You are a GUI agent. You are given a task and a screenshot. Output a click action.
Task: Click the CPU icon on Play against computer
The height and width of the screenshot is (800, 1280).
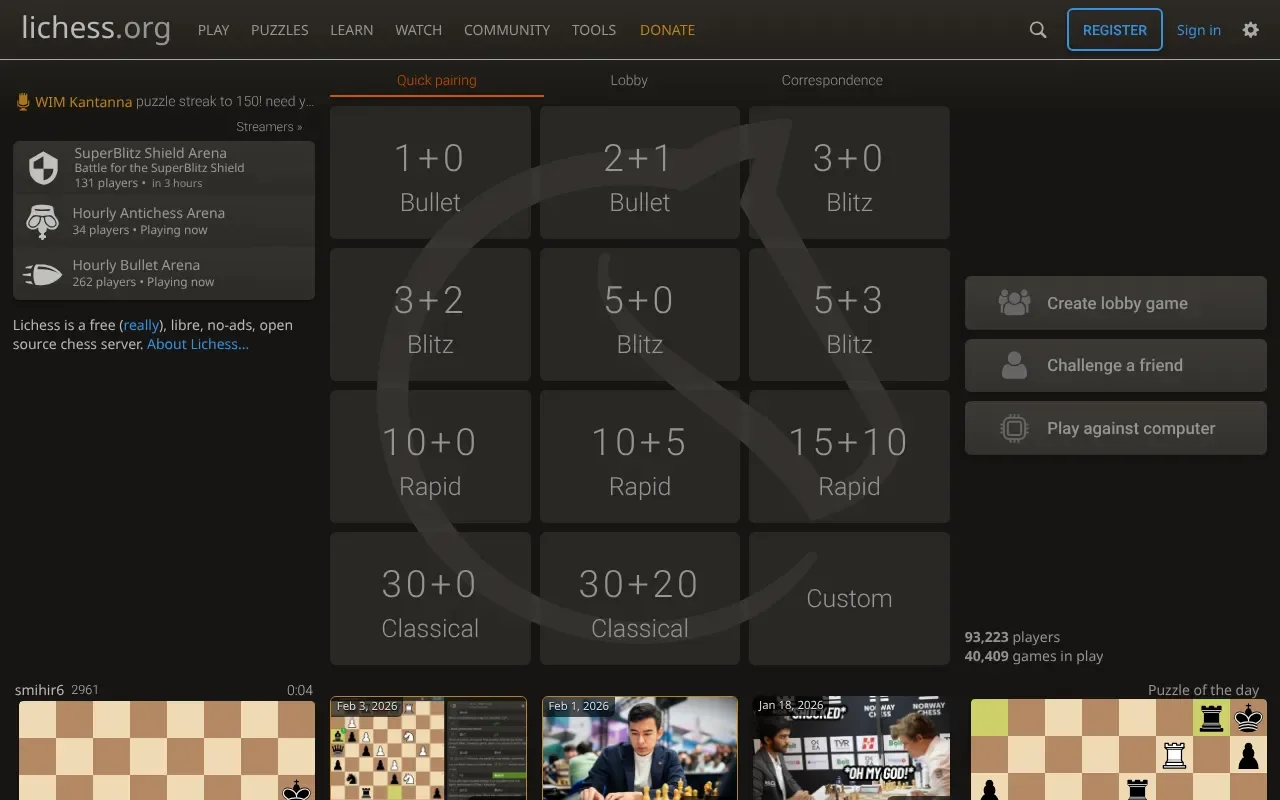[x=1013, y=428]
